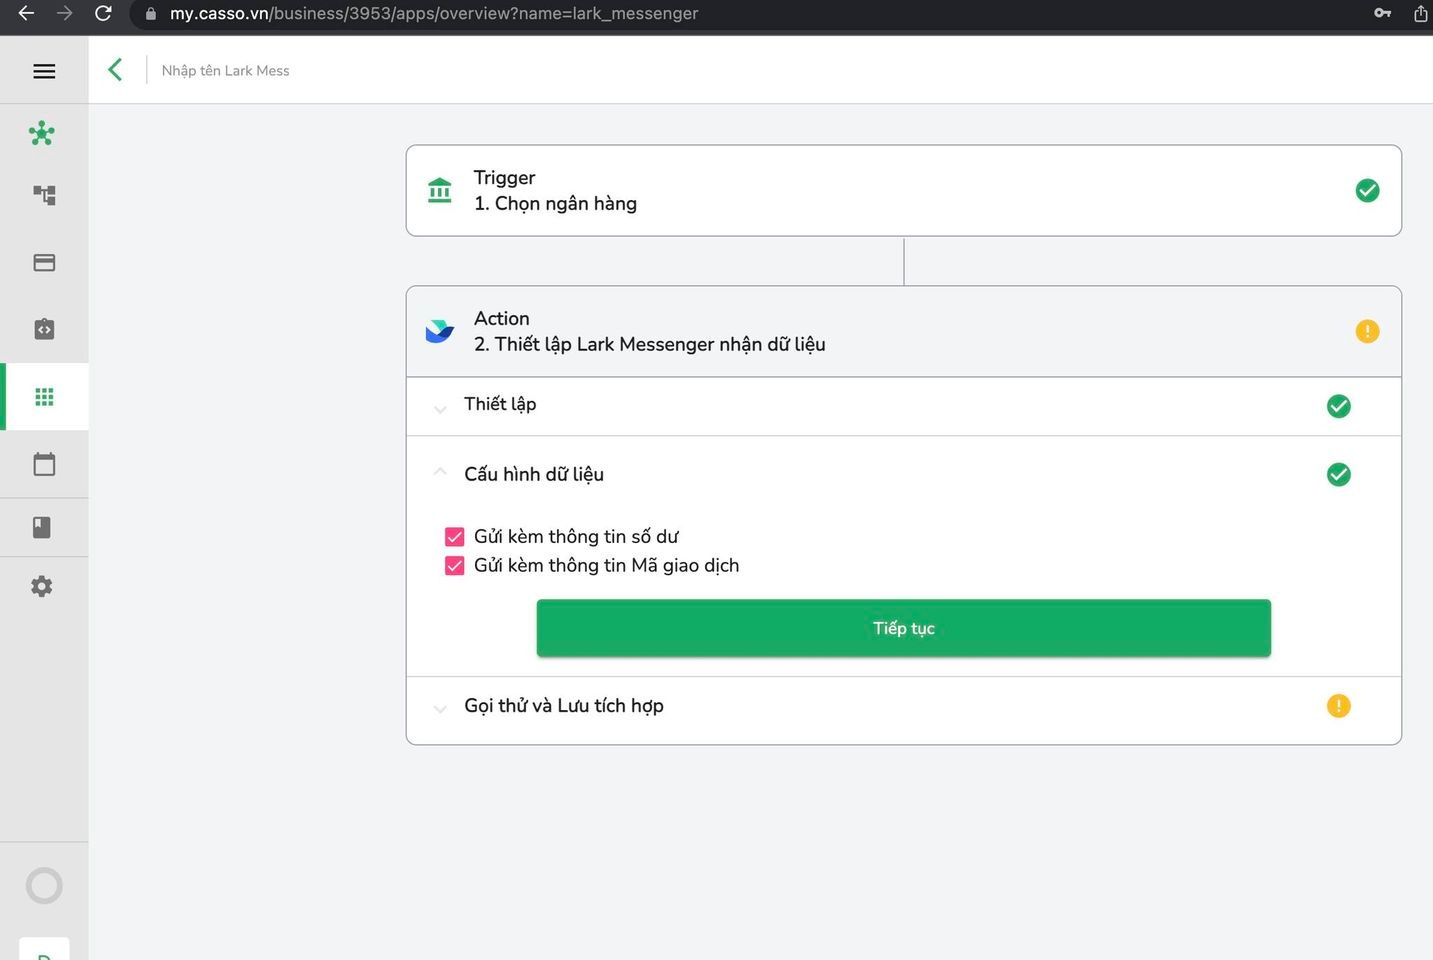The width and height of the screenshot is (1433, 960).
Task: Click the share icon in browser toolbar
Action: 1421,13
